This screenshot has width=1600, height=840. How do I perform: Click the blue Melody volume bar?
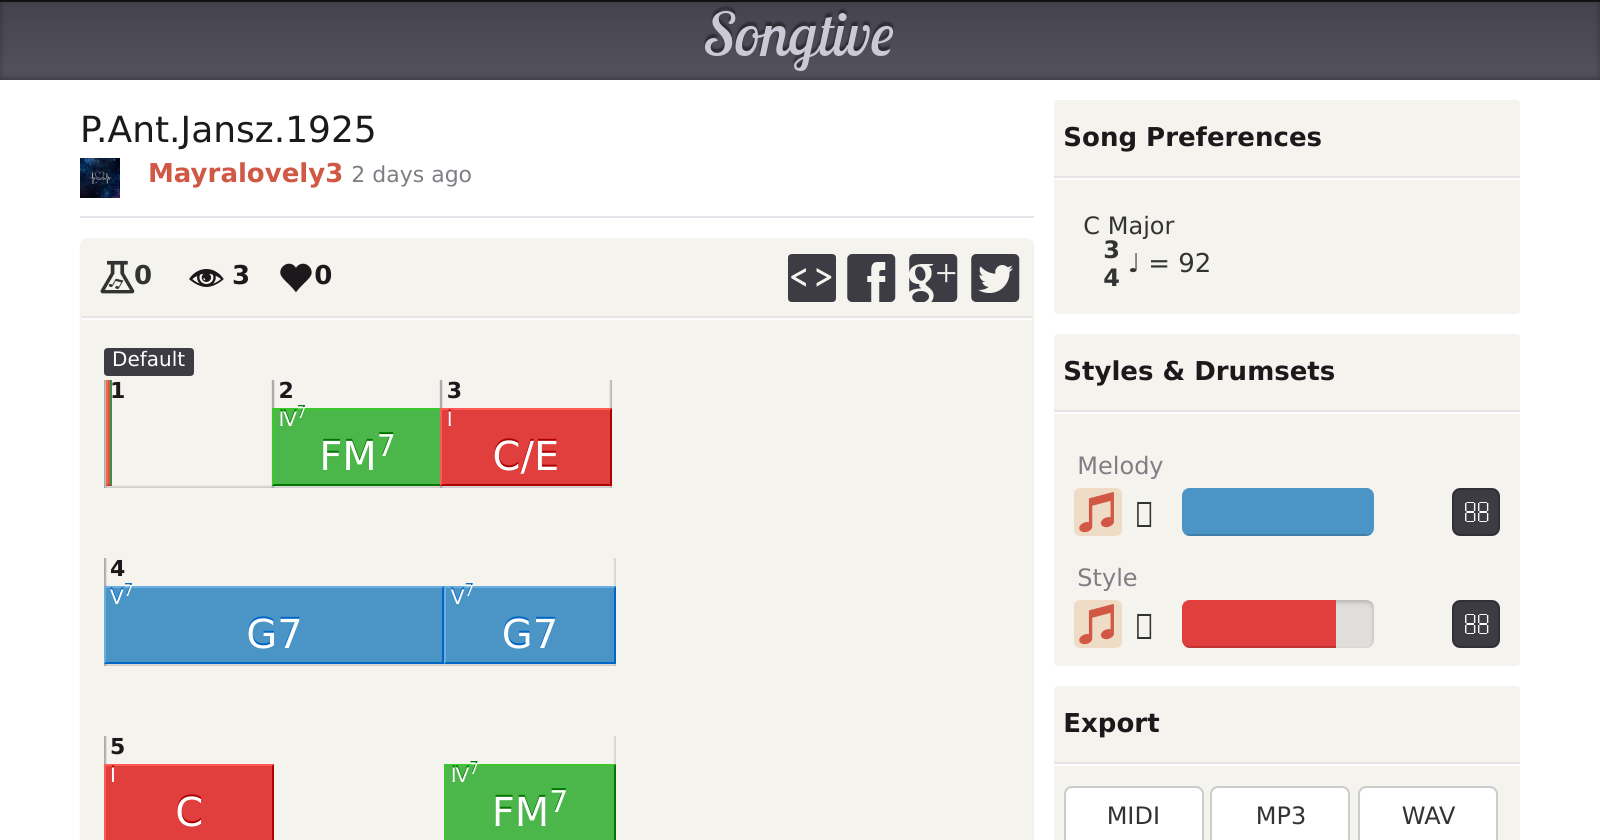click(1277, 512)
